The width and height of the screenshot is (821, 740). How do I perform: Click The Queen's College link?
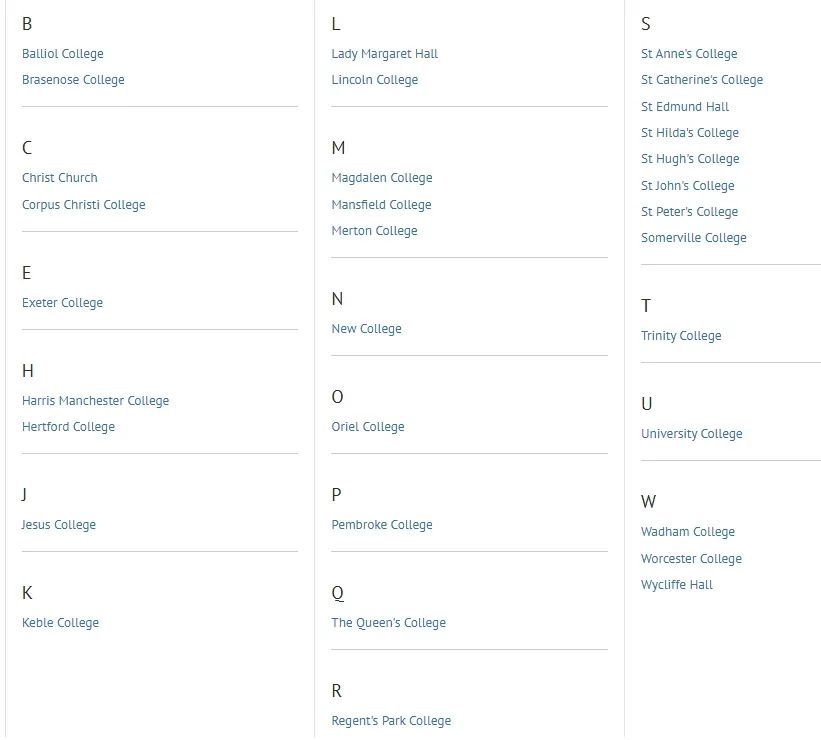tap(388, 623)
